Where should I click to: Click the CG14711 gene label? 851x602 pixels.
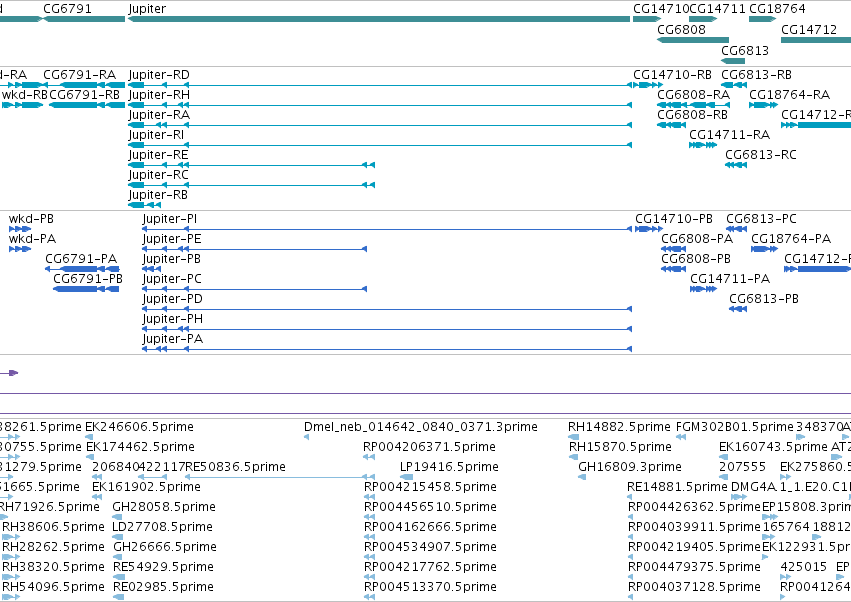(x=717, y=9)
